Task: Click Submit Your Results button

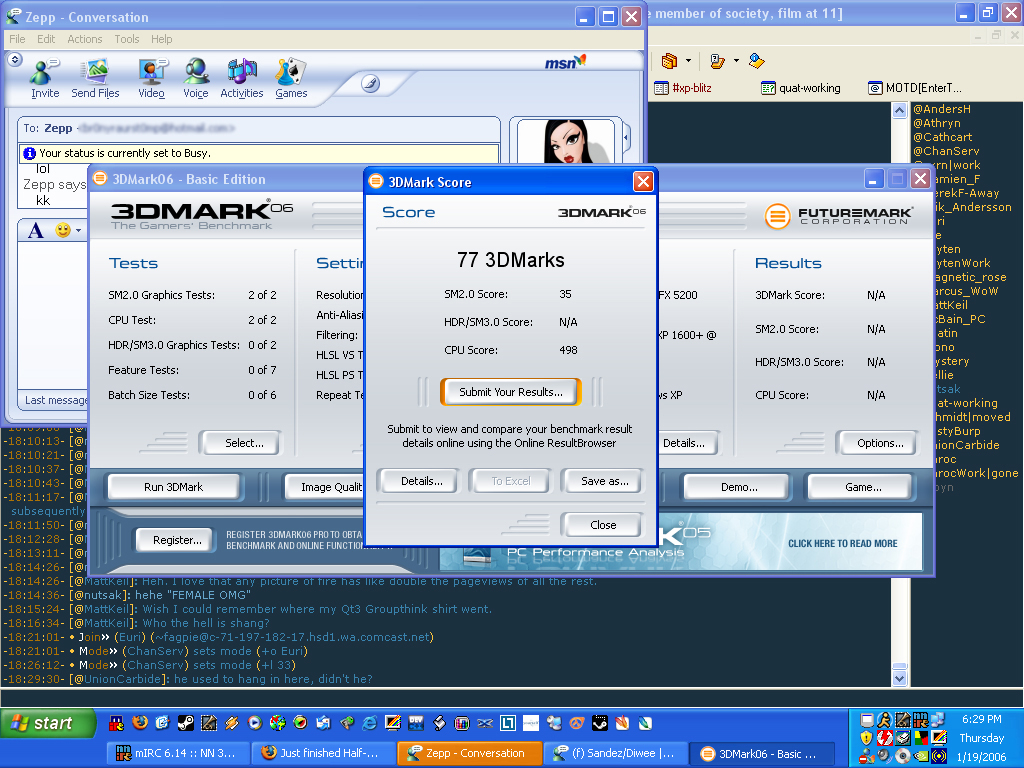Action: click(511, 392)
